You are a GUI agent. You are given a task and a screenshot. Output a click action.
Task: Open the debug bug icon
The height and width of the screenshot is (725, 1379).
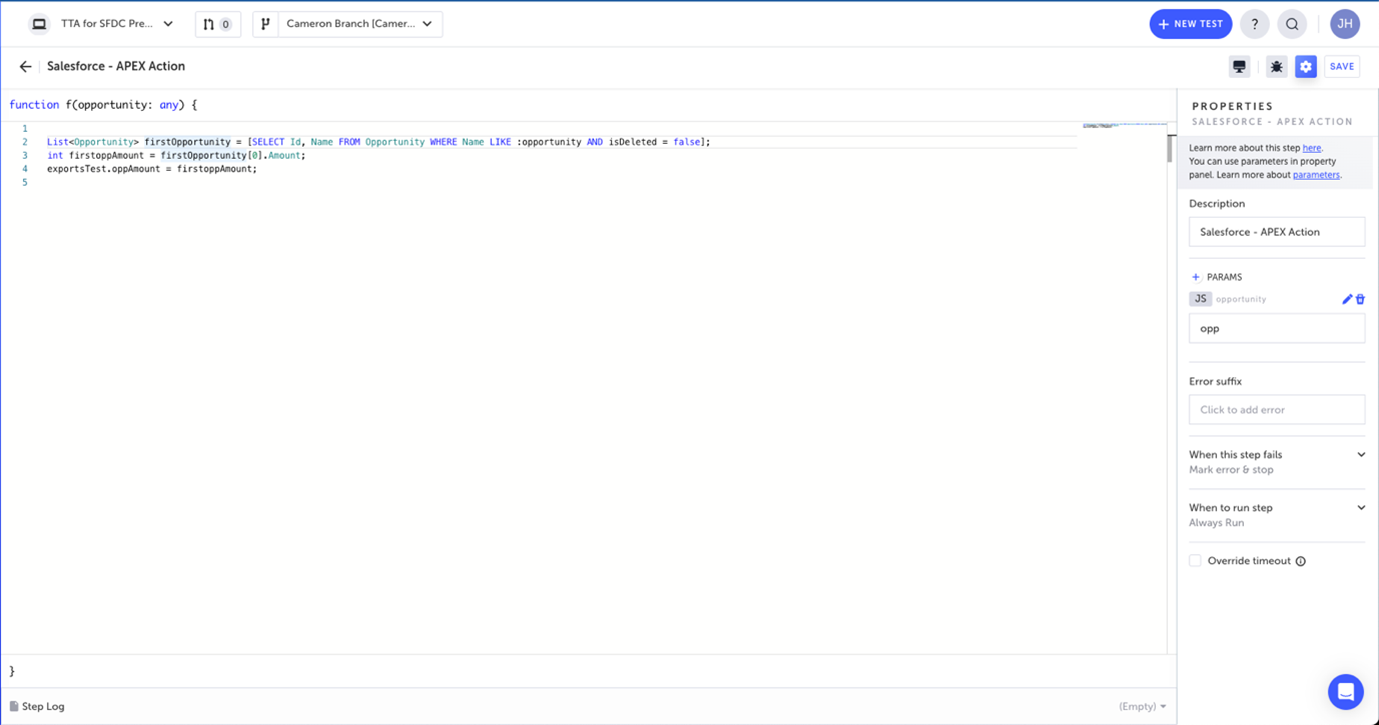[1276, 67]
